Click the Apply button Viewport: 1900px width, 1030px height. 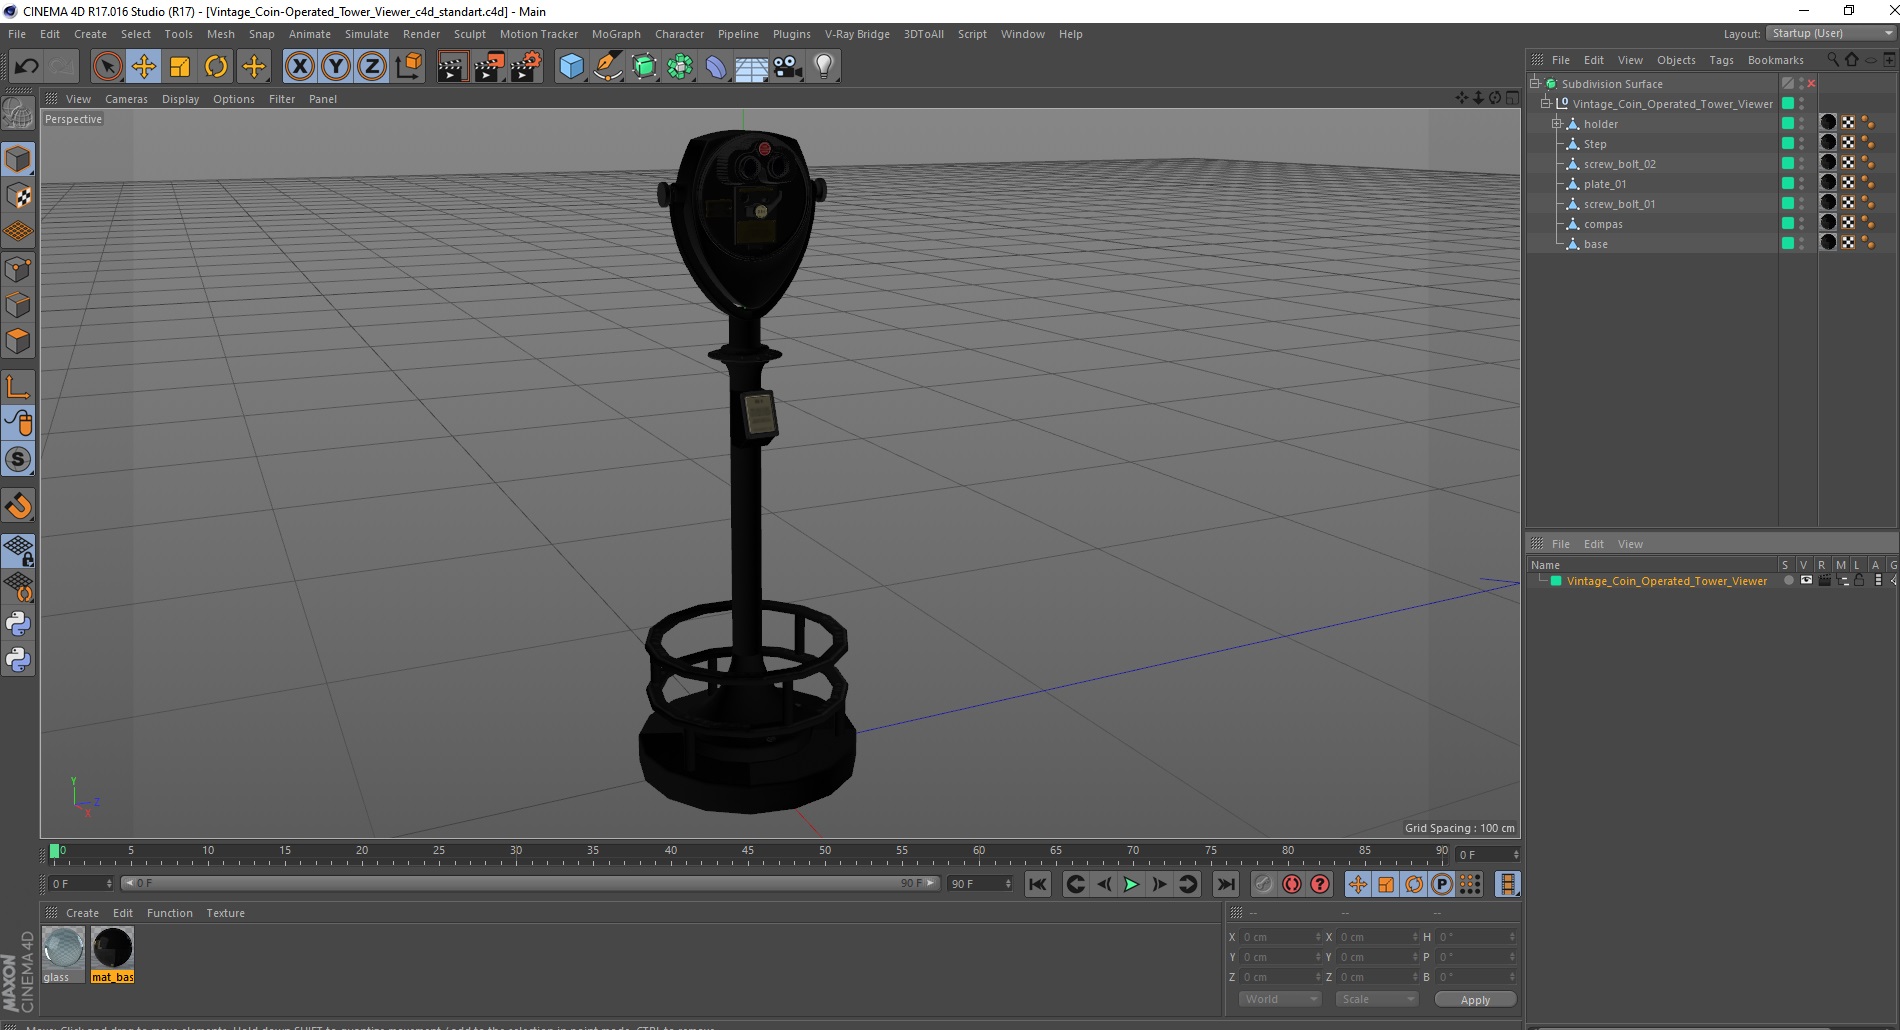point(1475,999)
